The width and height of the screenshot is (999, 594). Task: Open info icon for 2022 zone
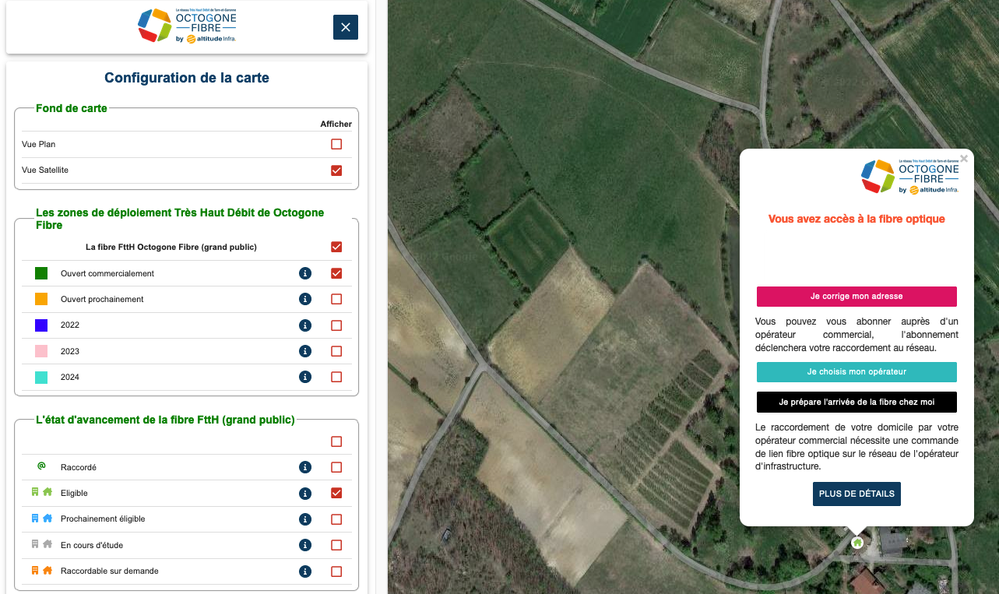click(305, 325)
